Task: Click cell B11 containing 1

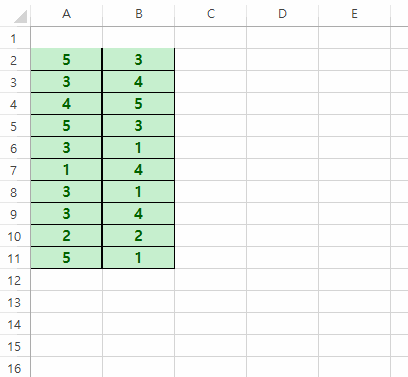Action: [138, 258]
